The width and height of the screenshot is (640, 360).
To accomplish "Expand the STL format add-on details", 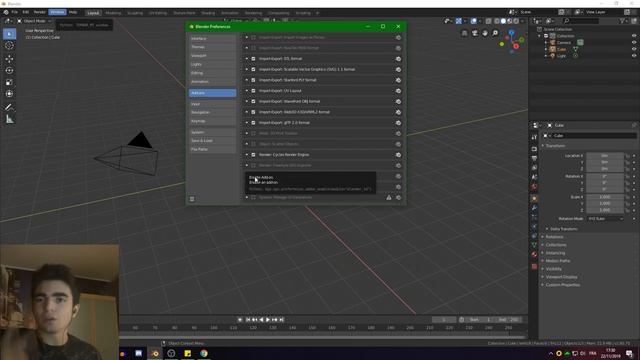I will [x=247, y=59].
